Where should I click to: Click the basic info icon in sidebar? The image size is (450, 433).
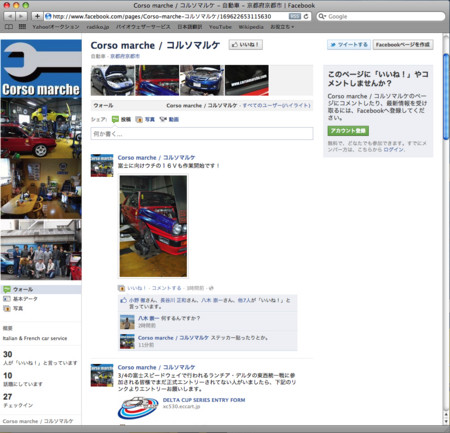[x=7, y=299]
